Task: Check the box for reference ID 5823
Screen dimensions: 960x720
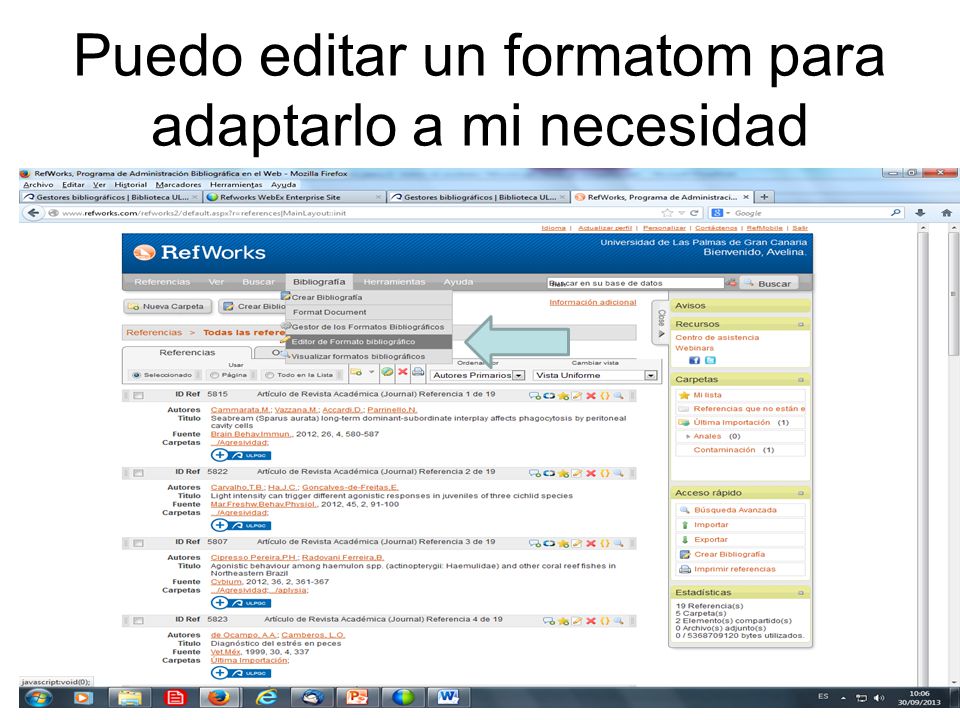Action: (x=139, y=621)
